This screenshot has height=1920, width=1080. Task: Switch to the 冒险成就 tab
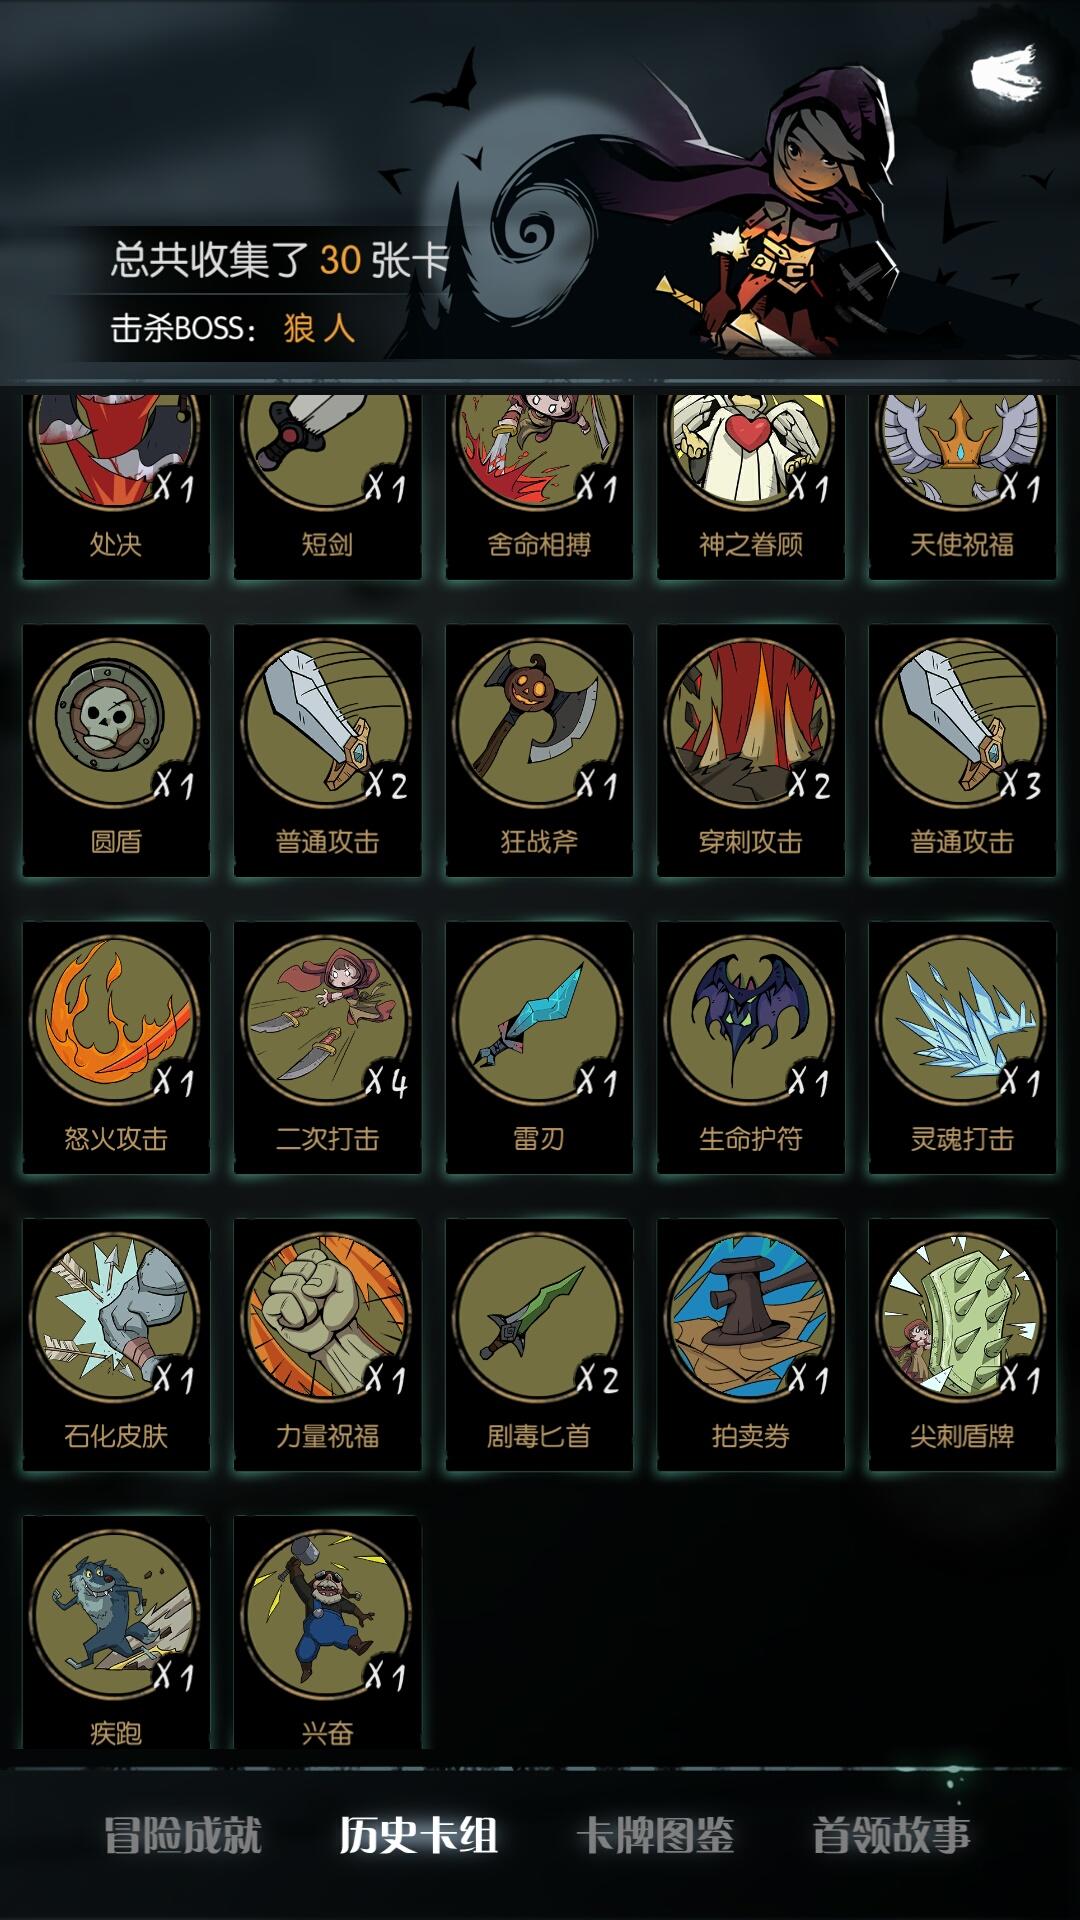coord(183,1835)
